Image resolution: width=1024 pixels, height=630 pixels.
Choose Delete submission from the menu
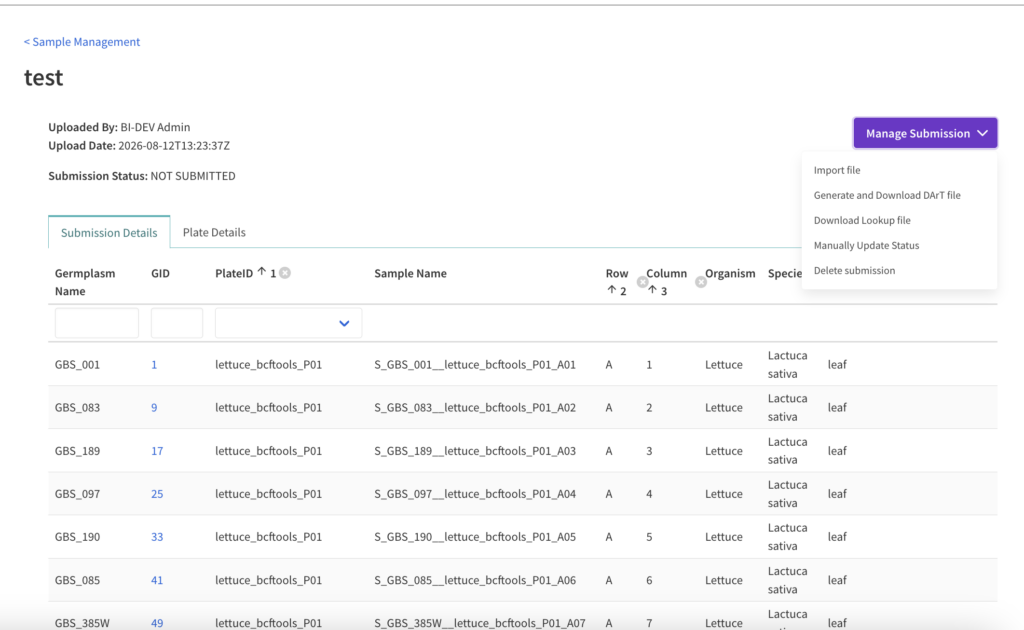[x=854, y=270]
